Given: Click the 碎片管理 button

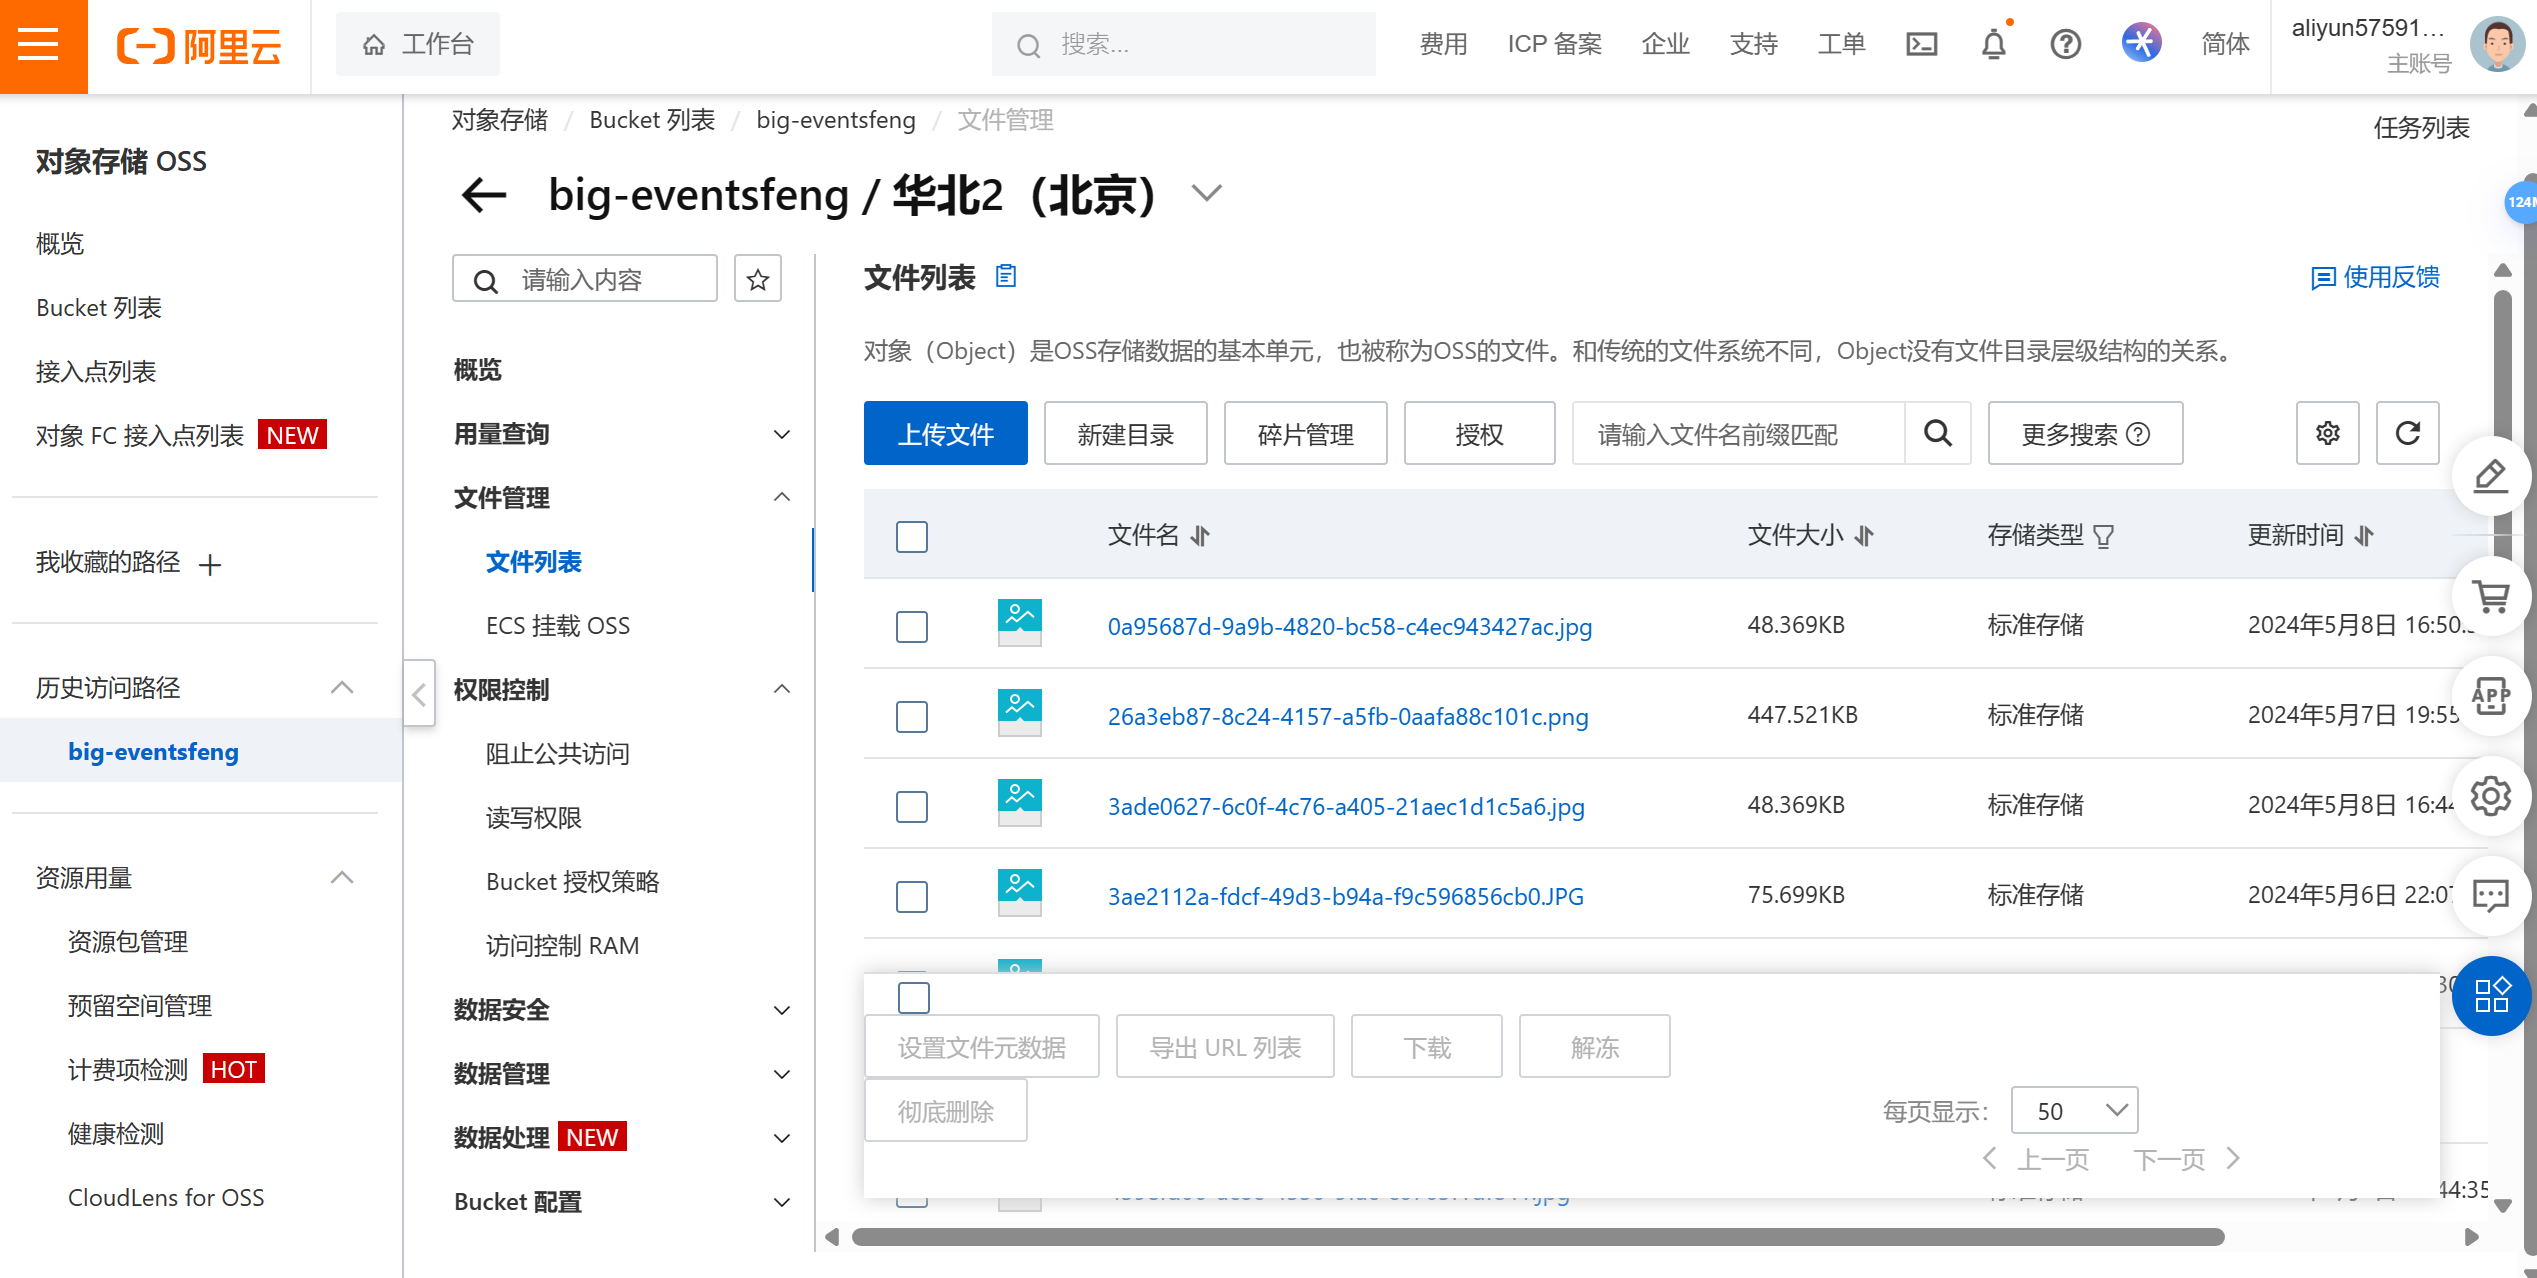Looking at the screenshot, I should (x=1306, y=433).
